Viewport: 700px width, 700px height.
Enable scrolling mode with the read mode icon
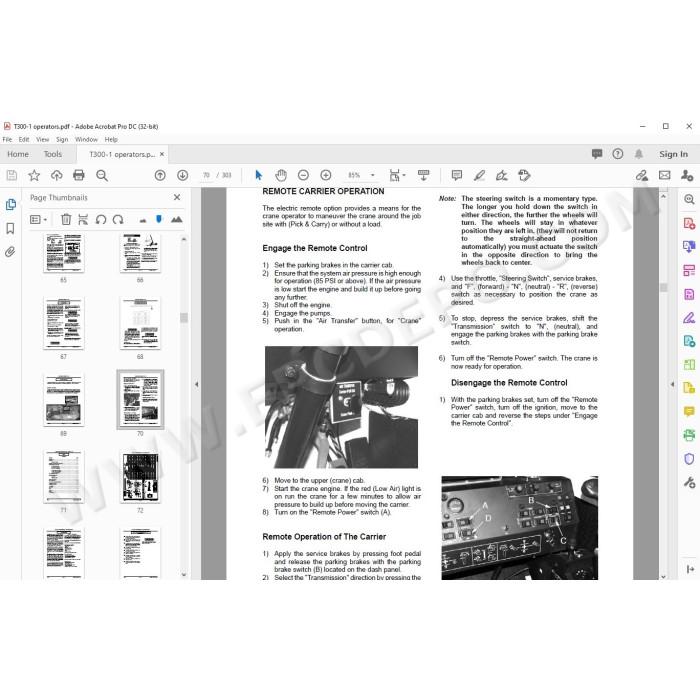[423, 175]
